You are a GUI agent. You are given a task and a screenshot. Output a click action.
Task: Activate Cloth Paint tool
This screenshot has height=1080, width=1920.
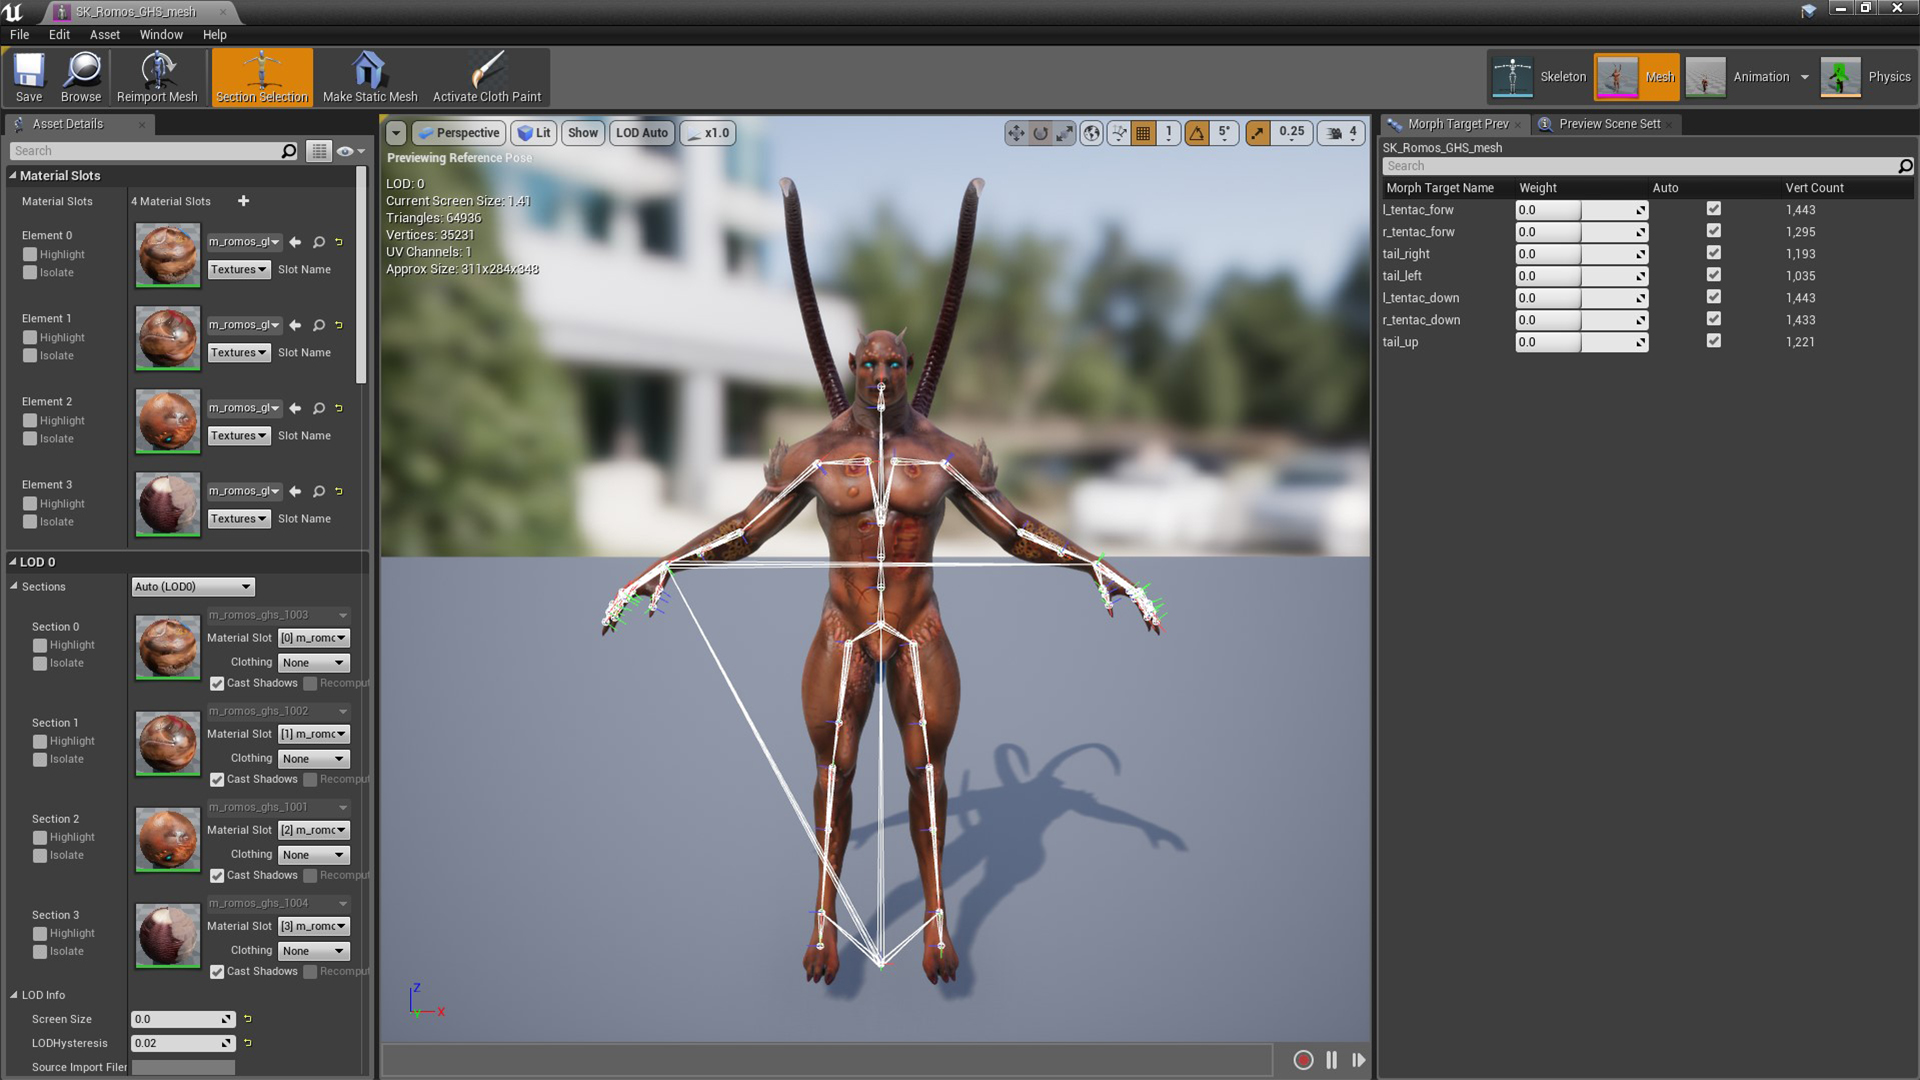(x=486, y=77)
